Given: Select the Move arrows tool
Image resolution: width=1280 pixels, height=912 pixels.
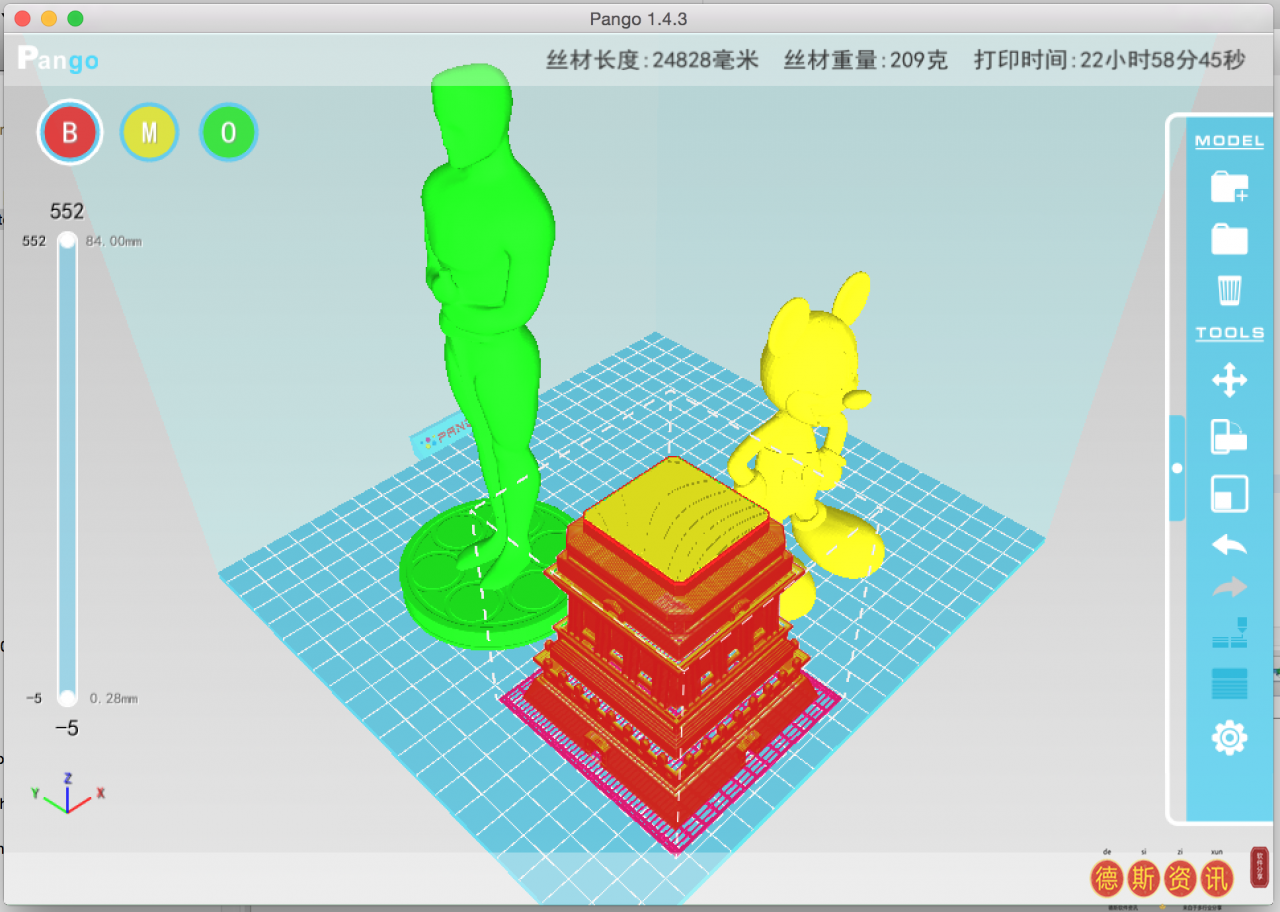Looking at the screenshot, I should pyautogui.click(x=1229, y=380).
